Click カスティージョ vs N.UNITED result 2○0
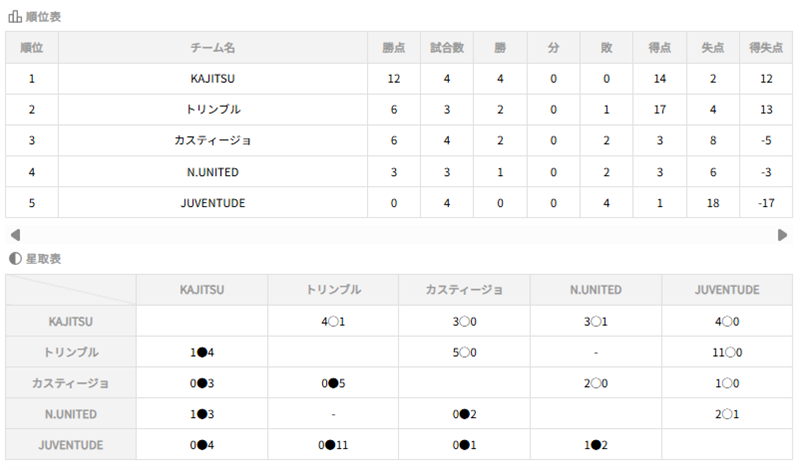 click(595, 382)
